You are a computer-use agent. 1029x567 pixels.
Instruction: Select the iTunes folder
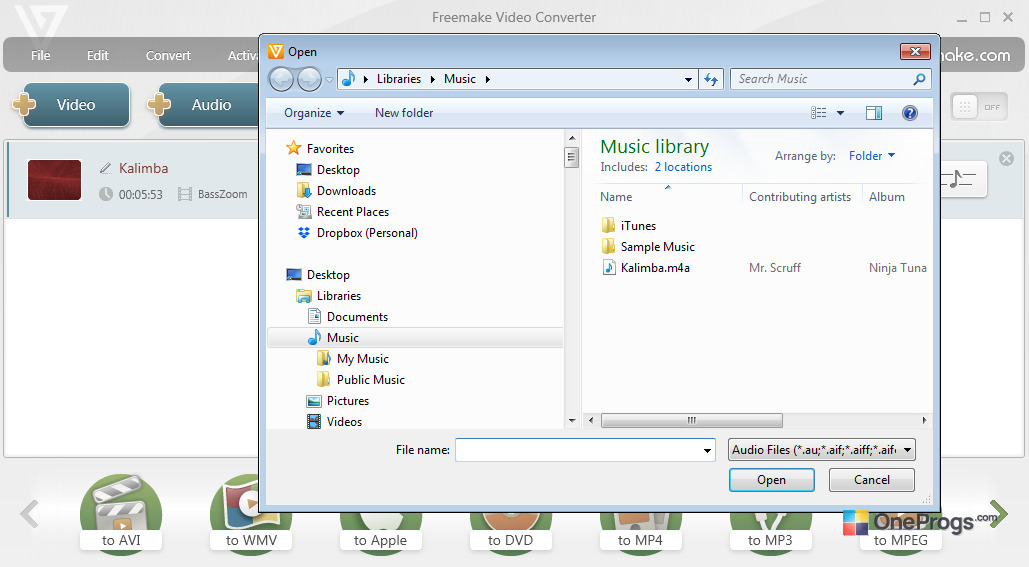tap(638, 226)
